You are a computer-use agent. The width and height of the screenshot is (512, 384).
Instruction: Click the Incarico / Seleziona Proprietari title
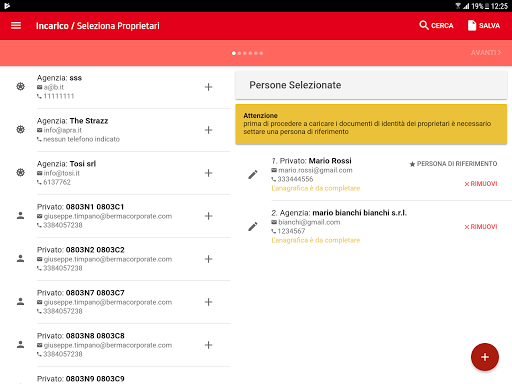pos(98,26)
